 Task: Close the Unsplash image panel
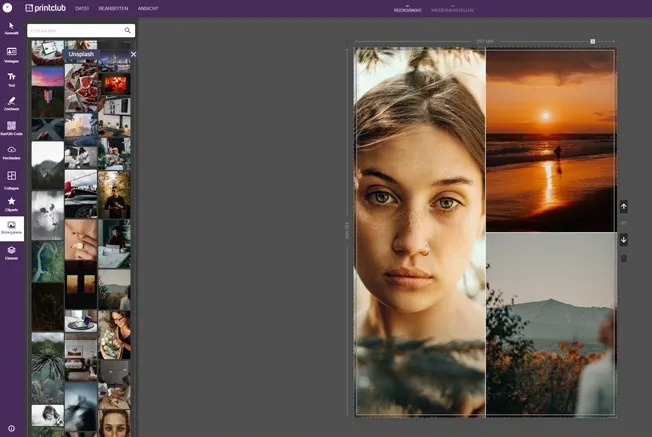[133, 54]
